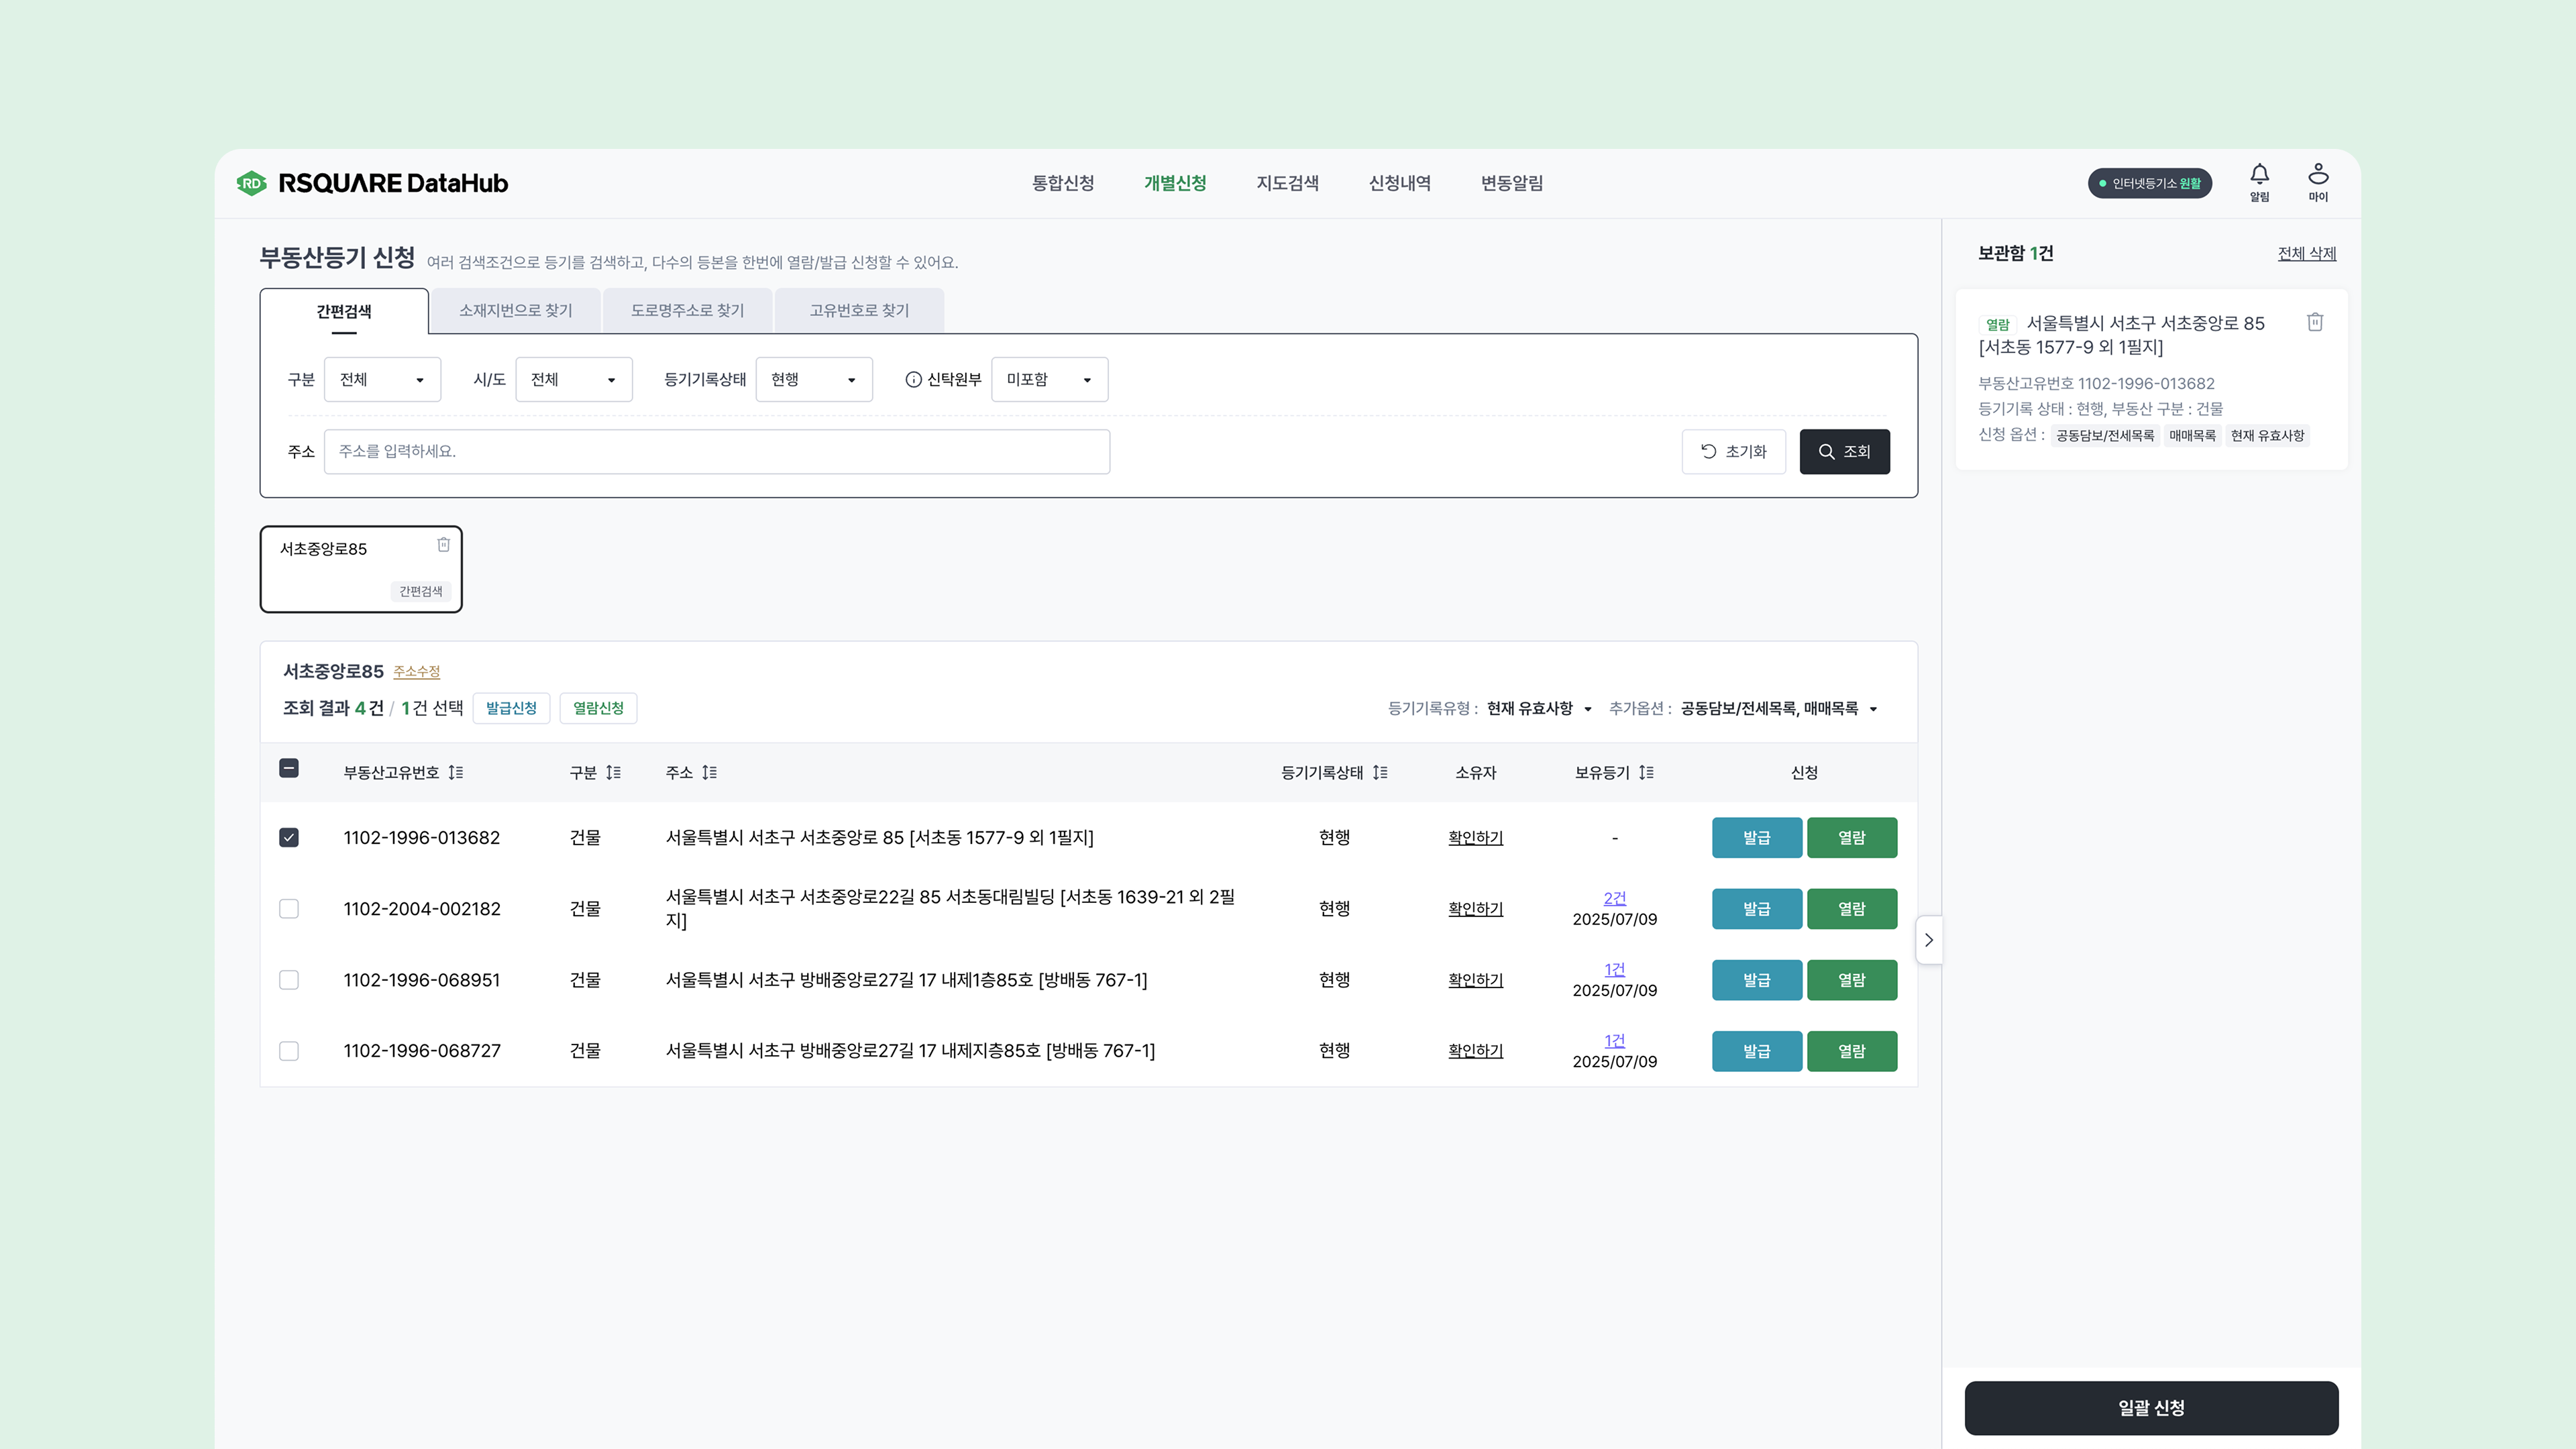This screenshot has height=1449, width=2576.
Task: Click the 일괄 신청 button
Action: click(x=2150, y=1408)
